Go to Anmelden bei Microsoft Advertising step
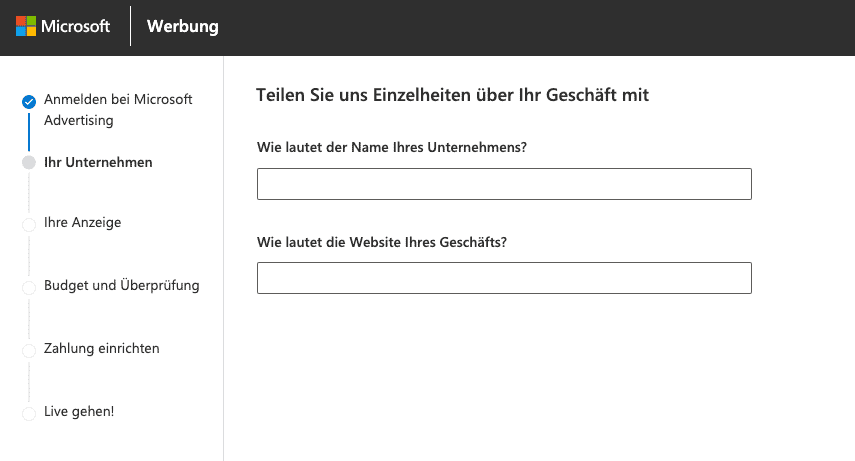 click(118, 110)
